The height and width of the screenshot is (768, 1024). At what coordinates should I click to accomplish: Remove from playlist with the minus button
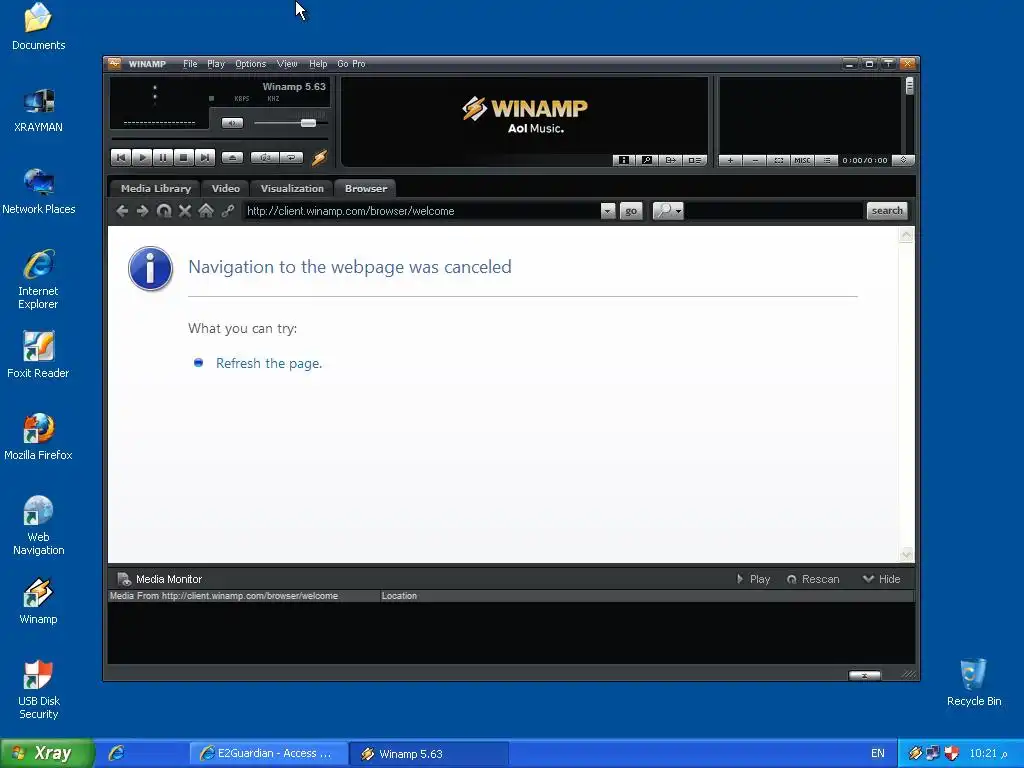[x=754, y=160]
